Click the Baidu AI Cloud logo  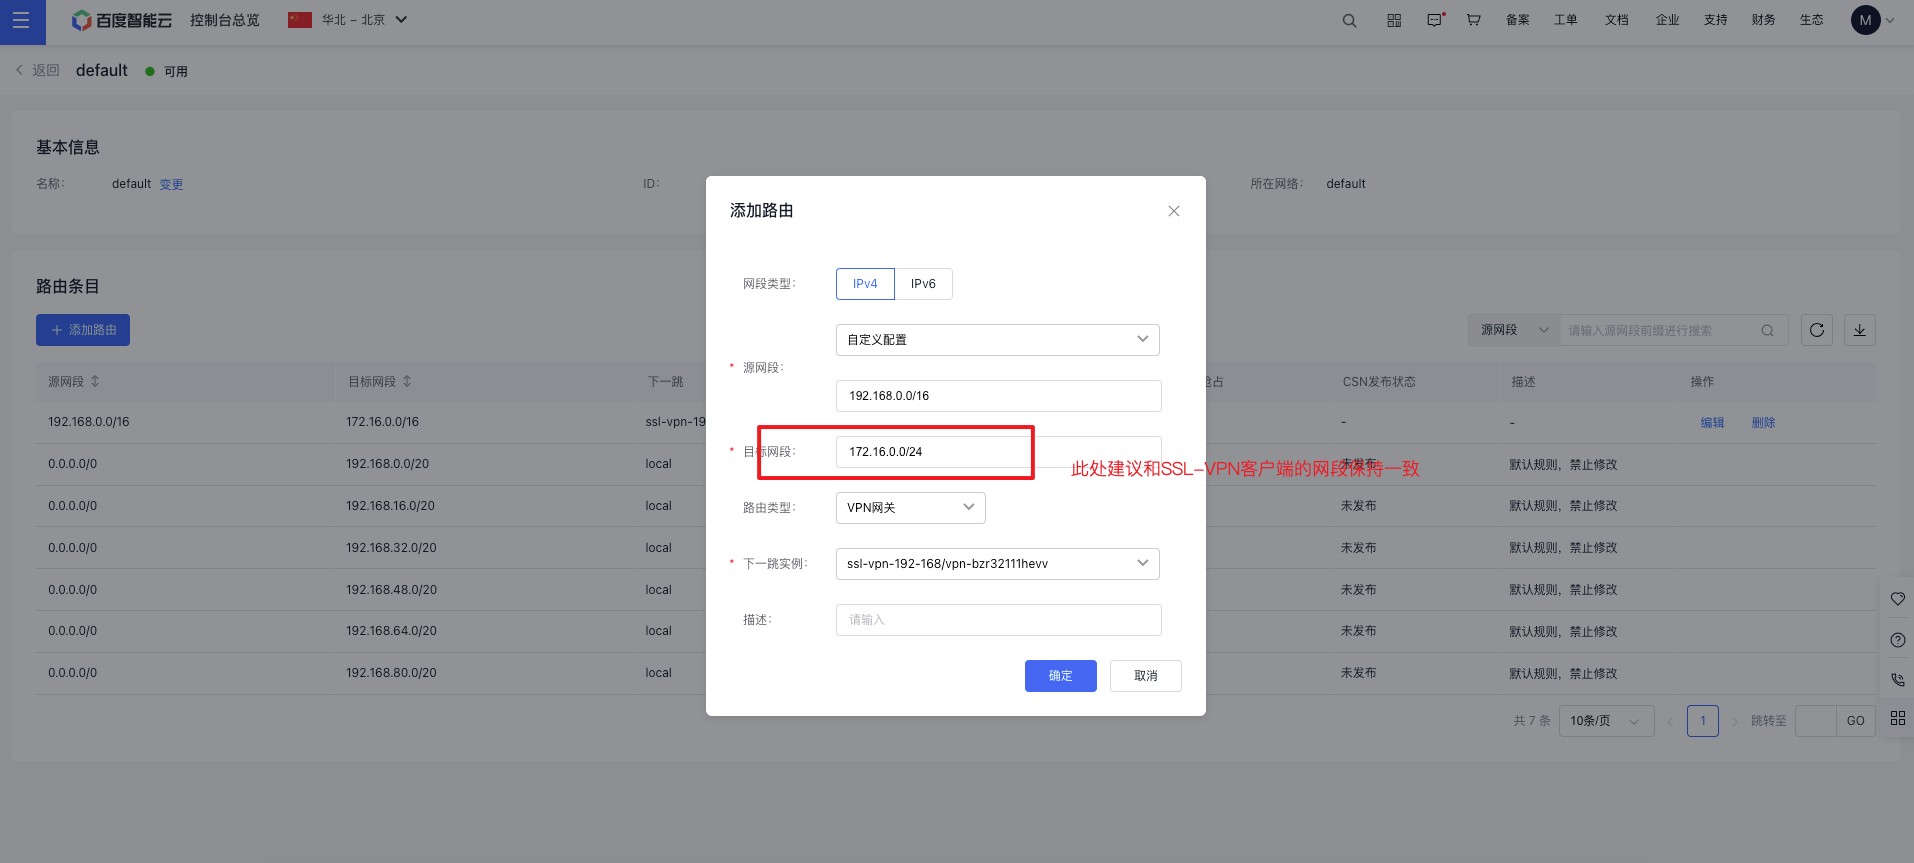122,21
